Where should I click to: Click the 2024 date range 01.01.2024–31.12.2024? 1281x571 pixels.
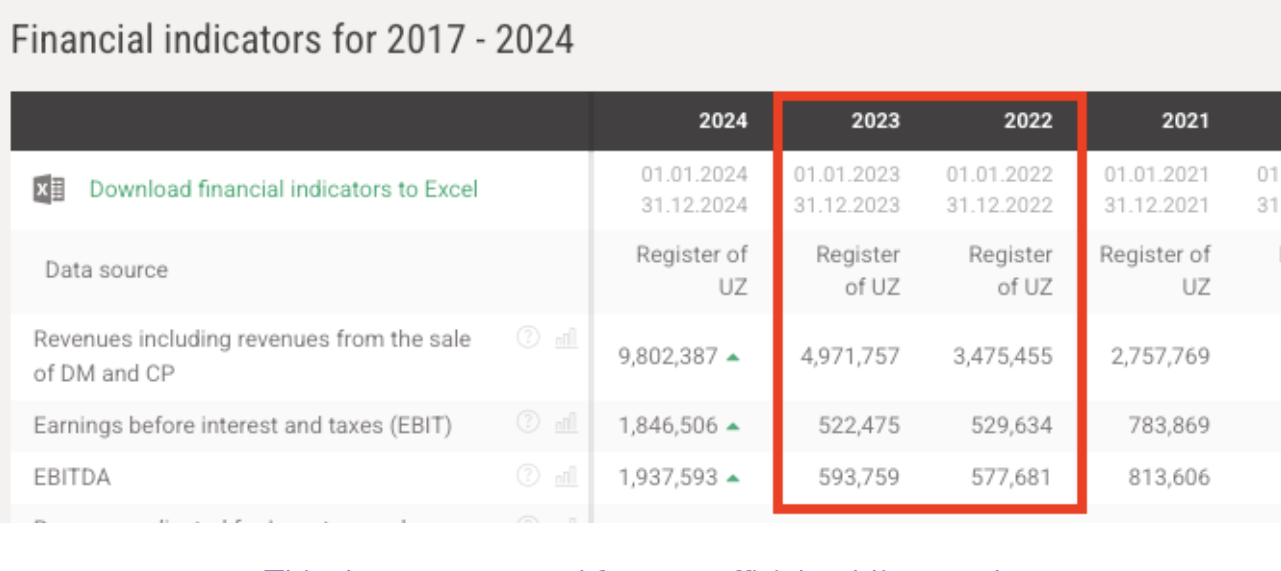(694, 189)
